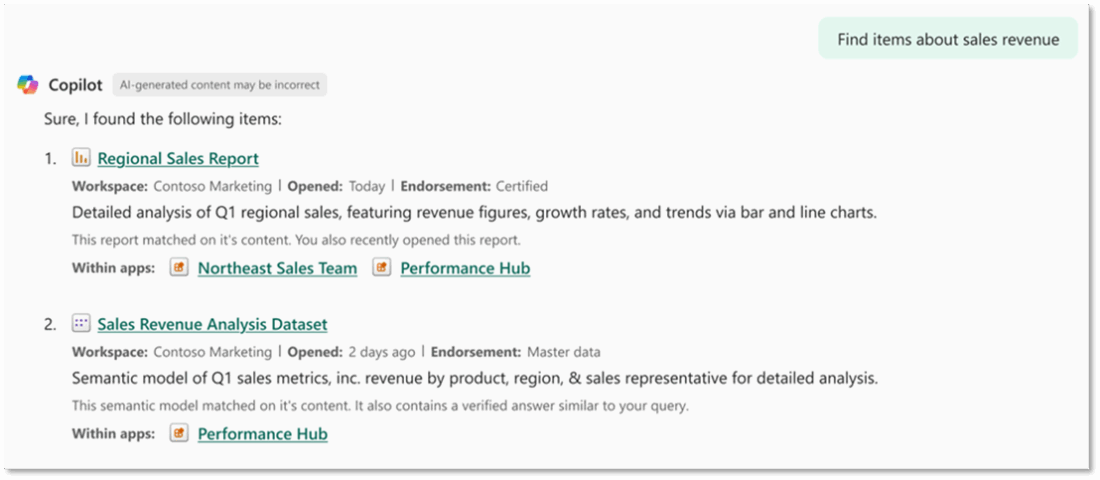Image resolution: width=1100 pixels, height=480 pixels.
Task: Select the semantic model Q1 sales metrics description
Action: point(475,379)
